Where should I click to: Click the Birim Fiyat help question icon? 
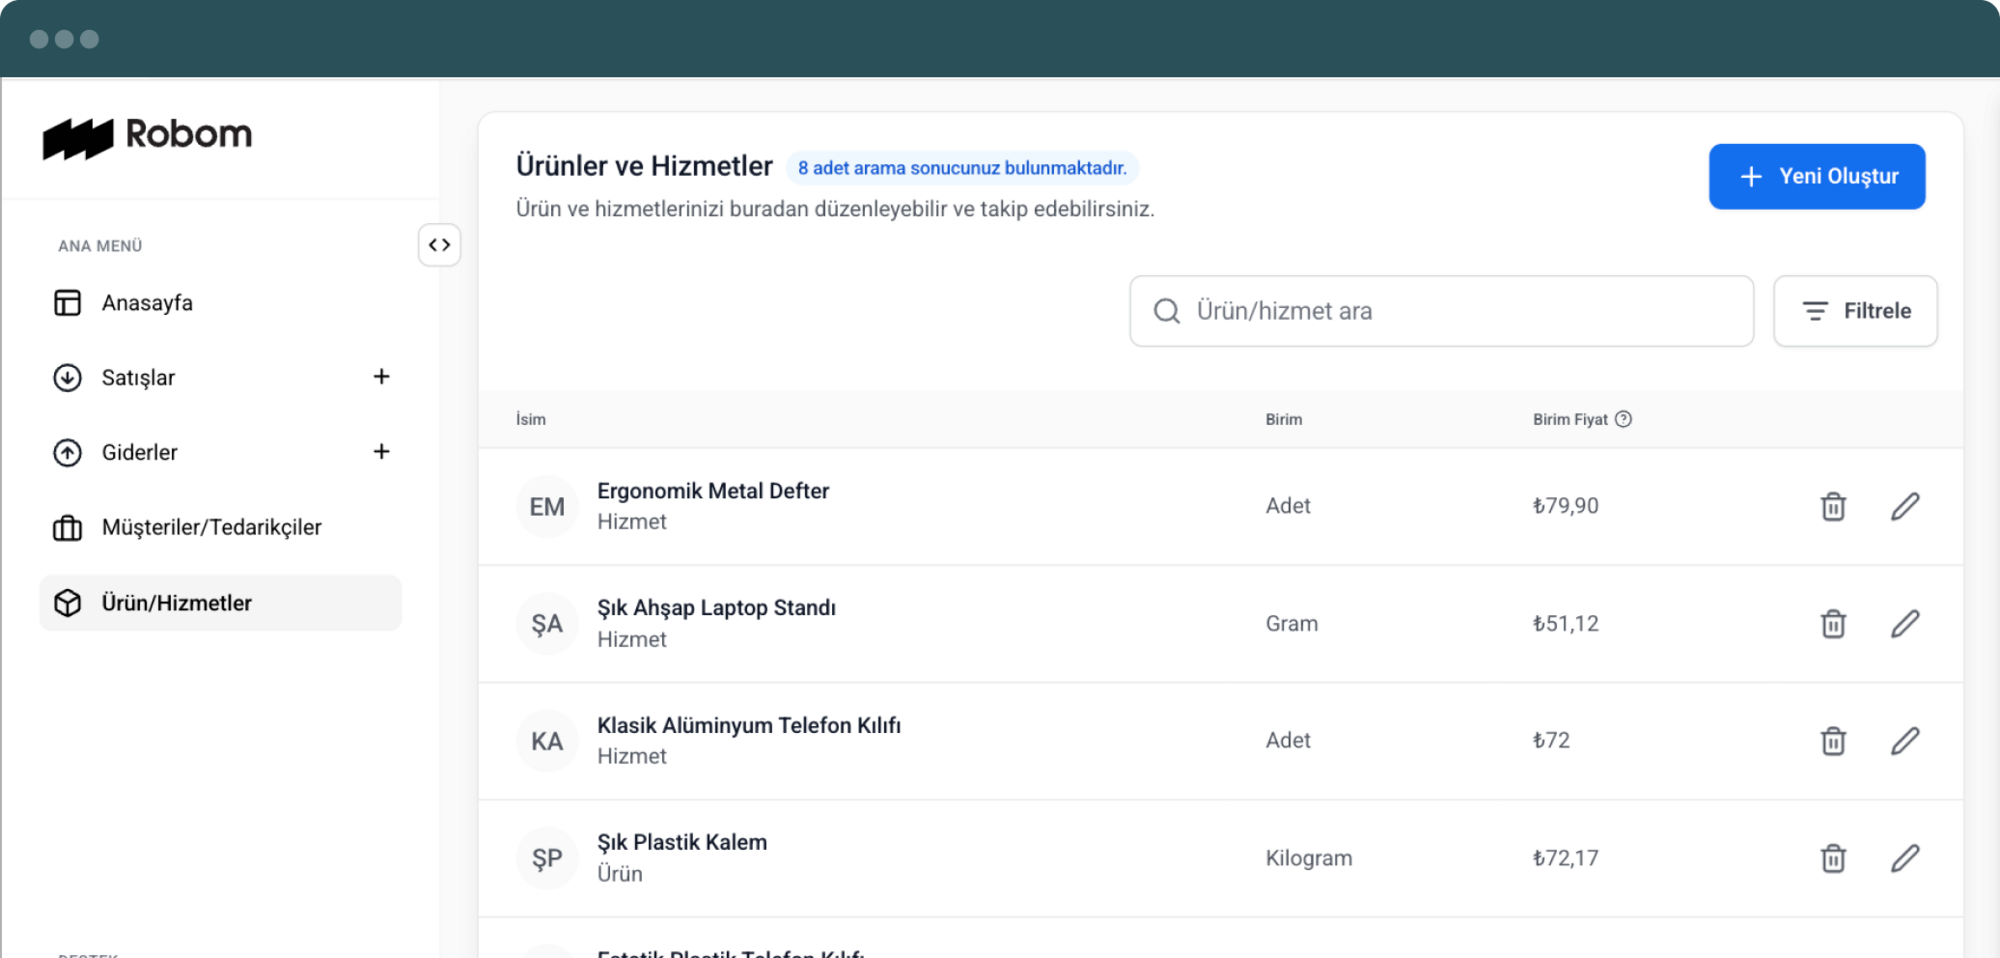coord(1623,419)
